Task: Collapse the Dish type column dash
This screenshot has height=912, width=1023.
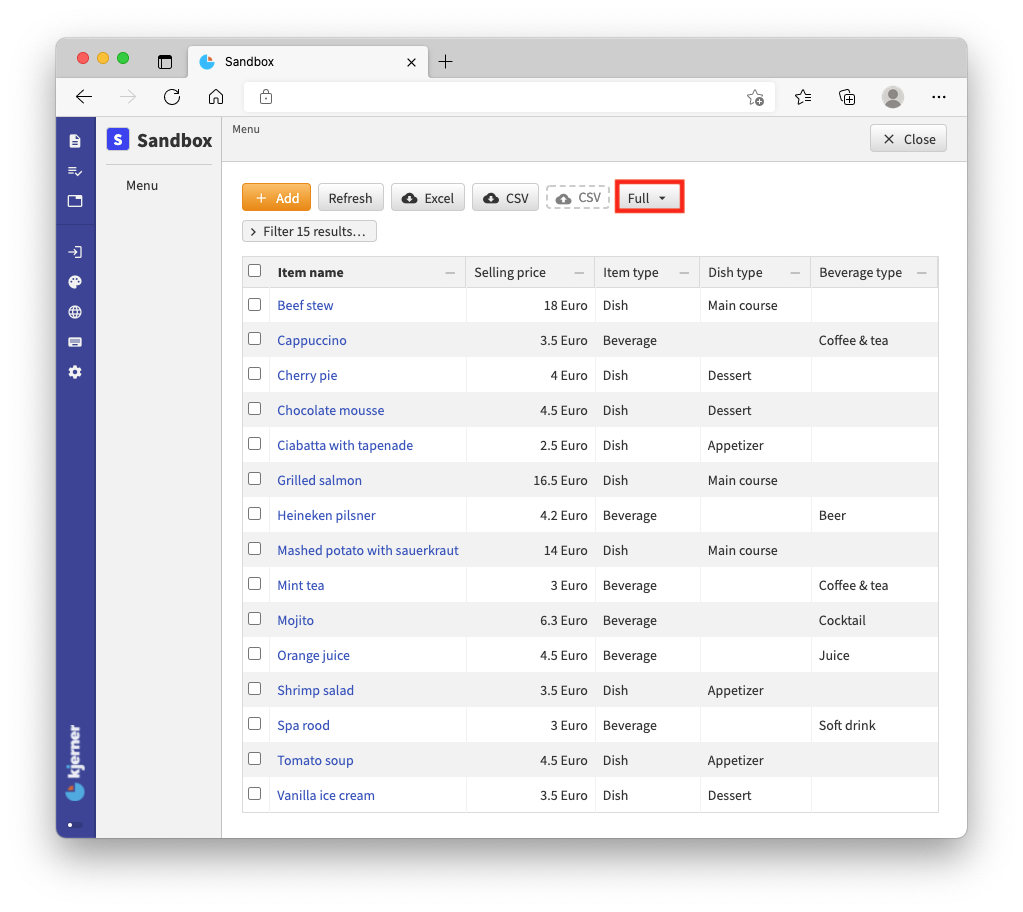Action: coord(795,273)
